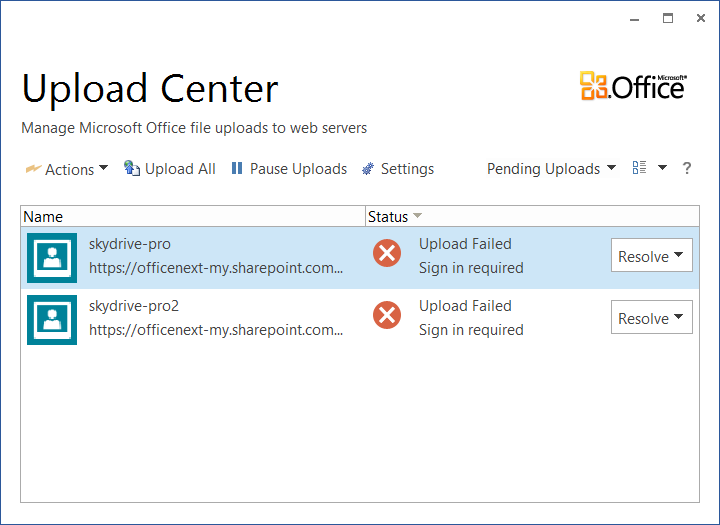Screen dimensions: 720x525
Task: Click the Status column sort arrow
Action: coord(417,216)
